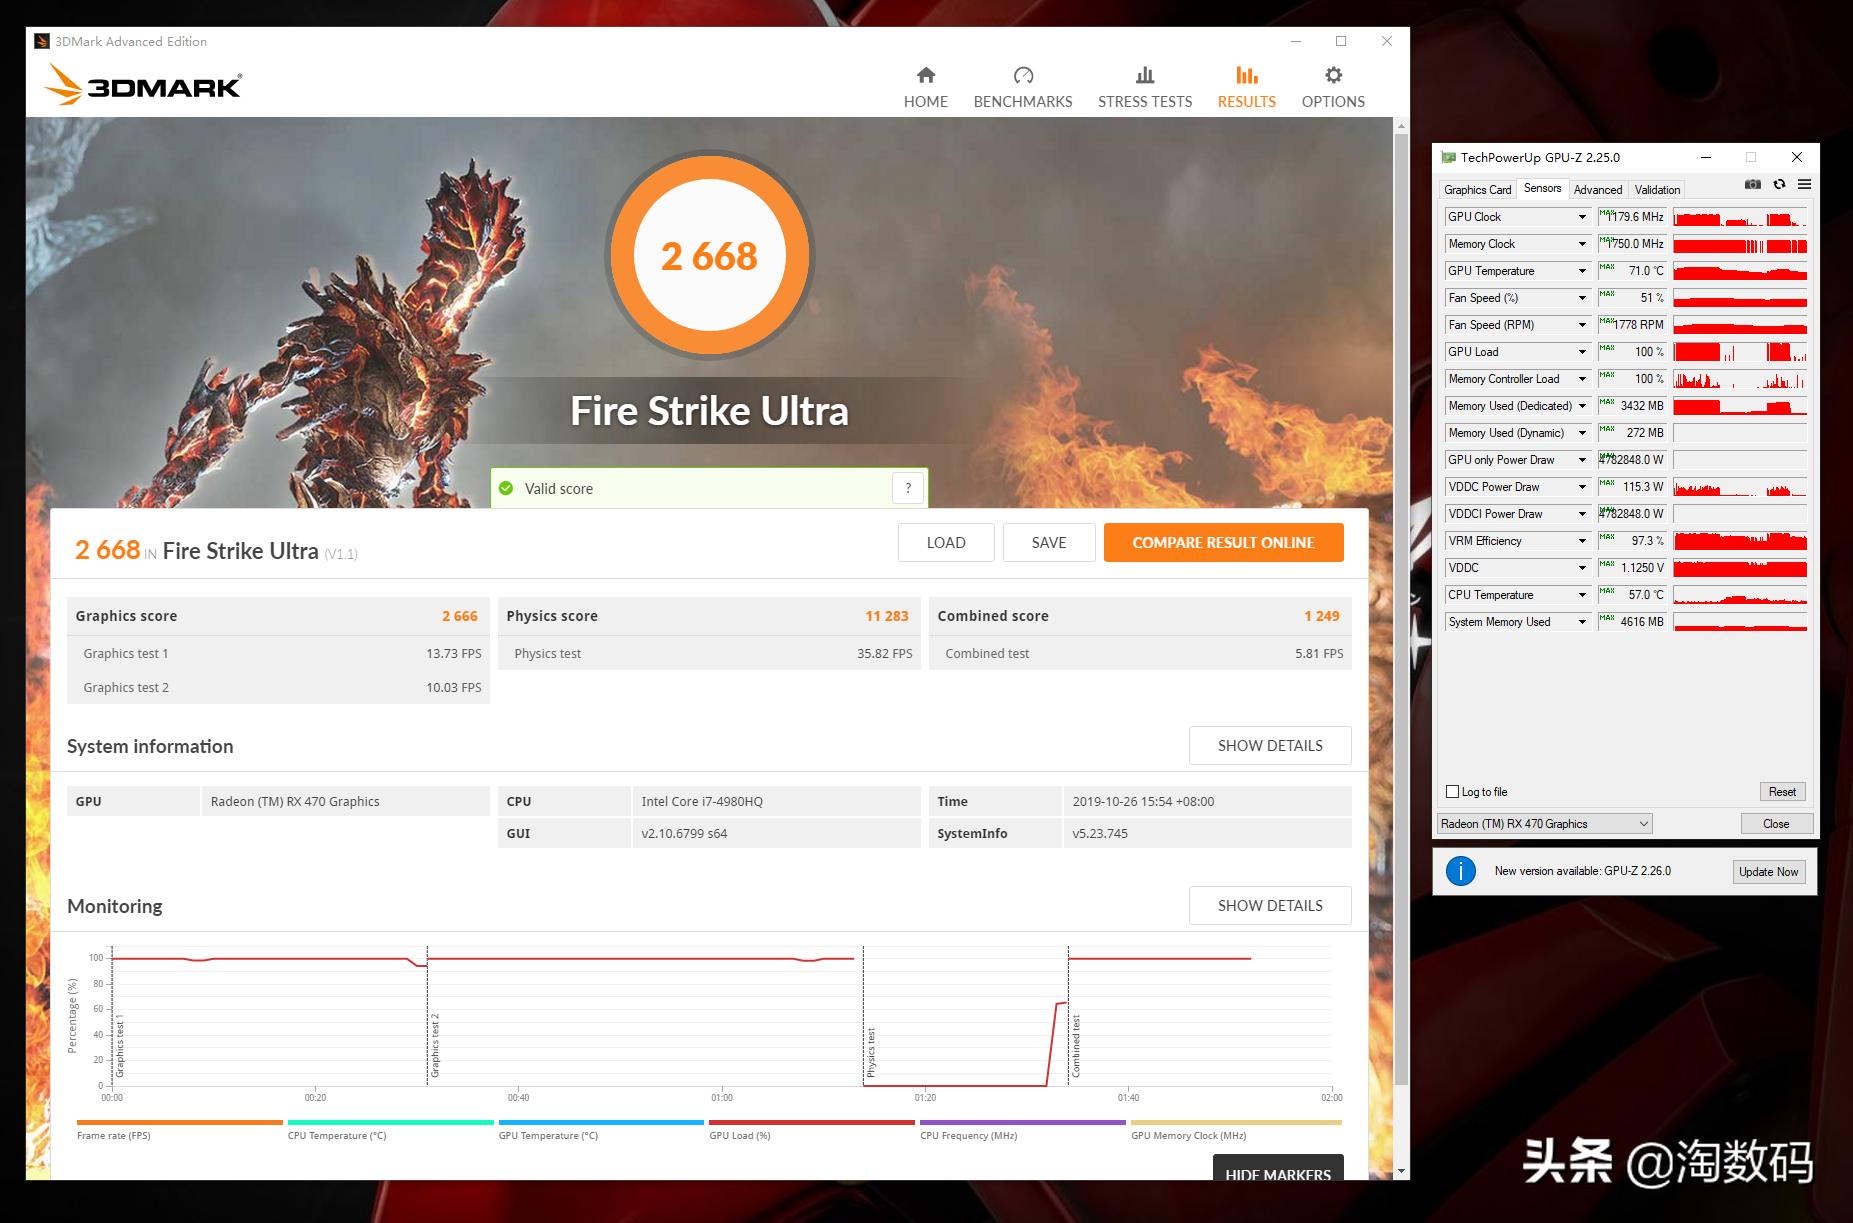
Task: Go to Stress Tests chart icon
Action: pyautogui.click(x=1144, y=76)
